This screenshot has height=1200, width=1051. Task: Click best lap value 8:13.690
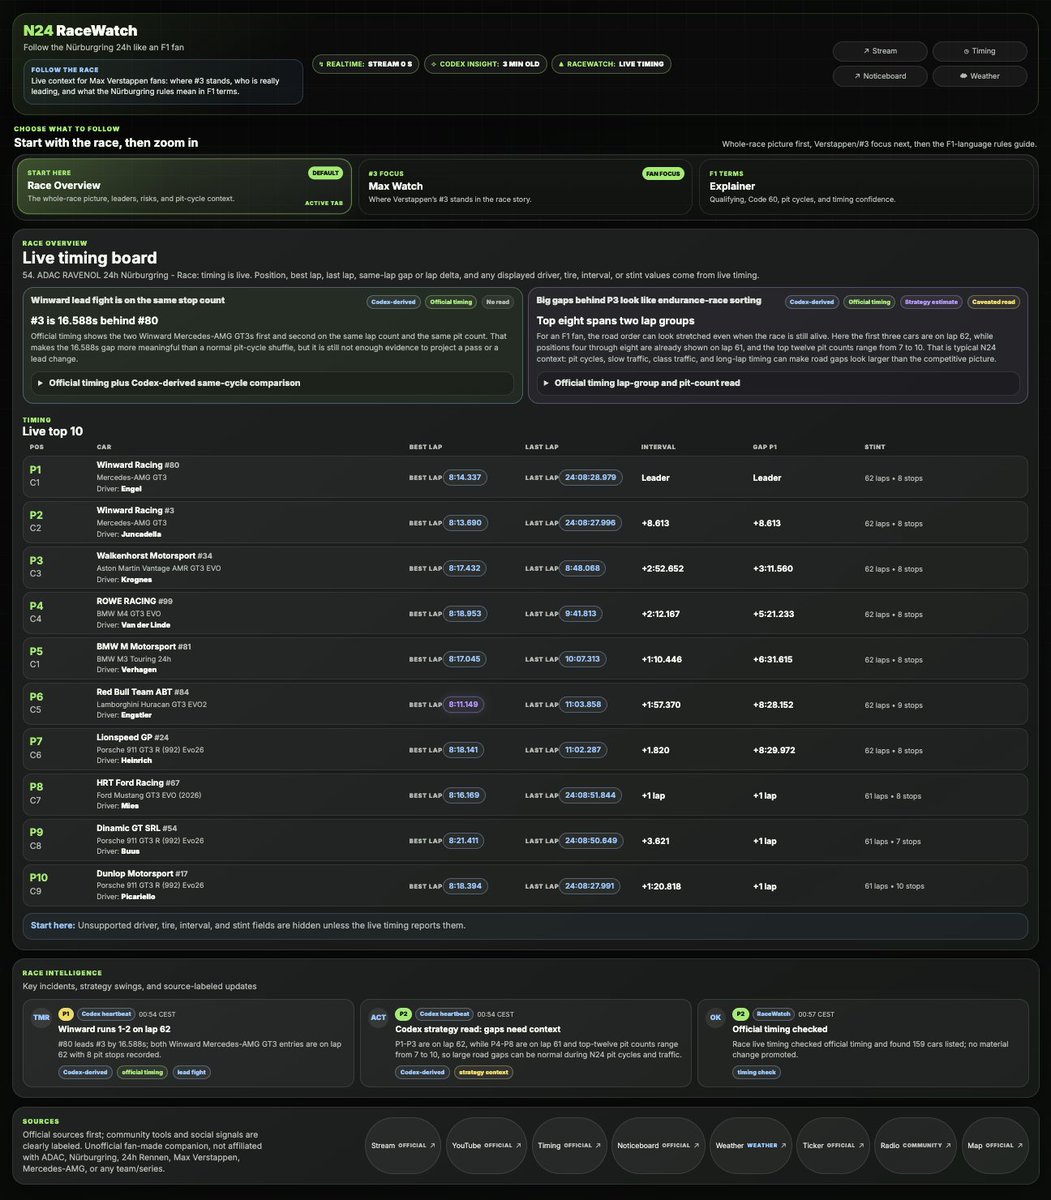point(464,523)
